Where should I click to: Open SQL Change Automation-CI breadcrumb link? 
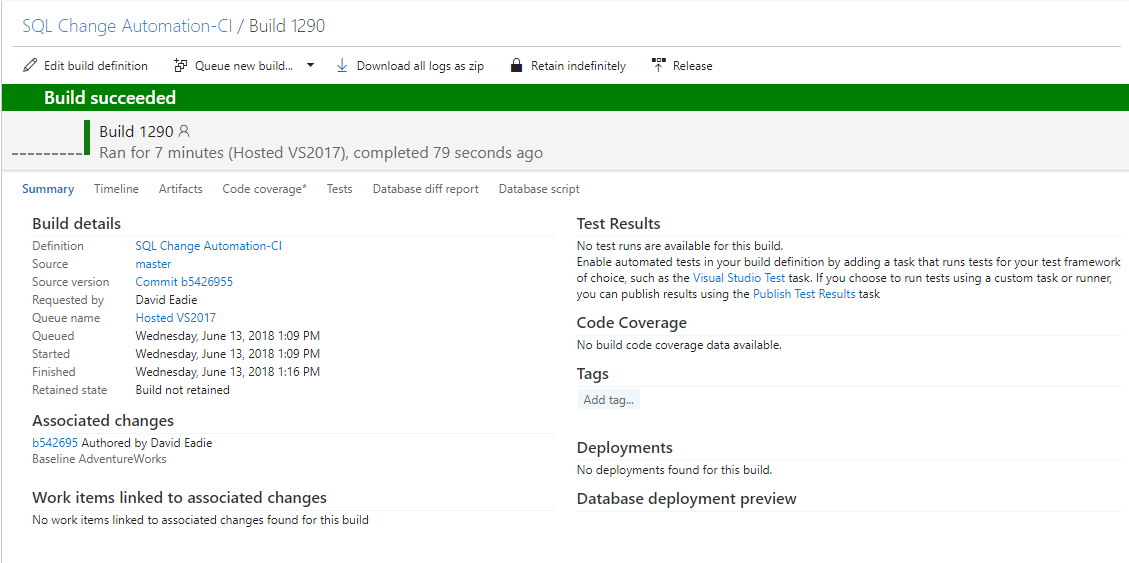(127, 26)
